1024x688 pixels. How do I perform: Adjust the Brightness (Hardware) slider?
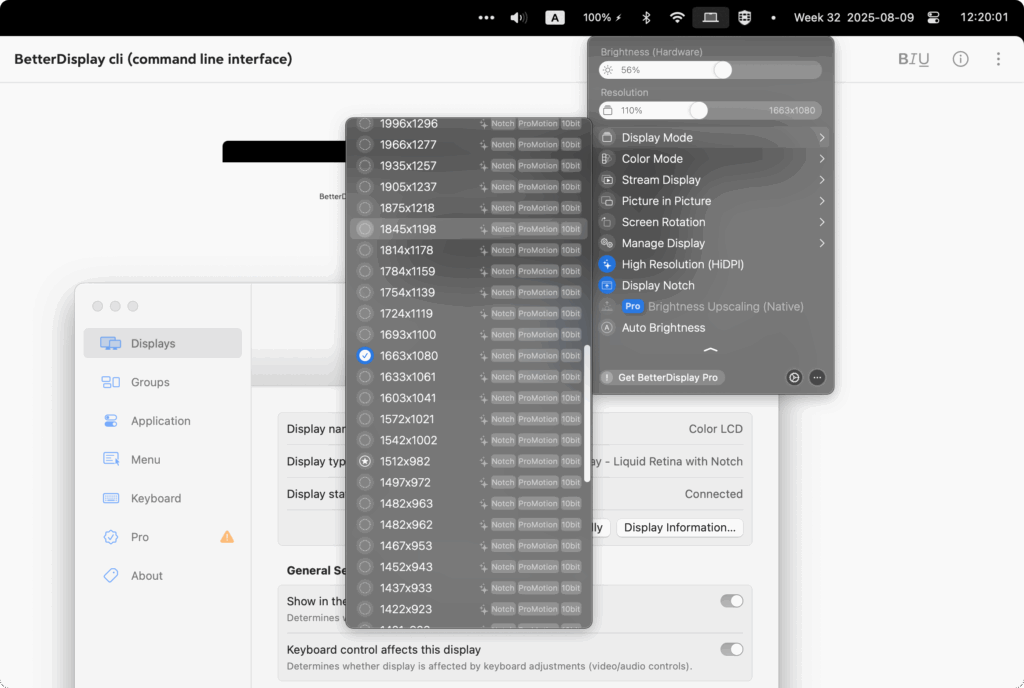(710, 70)
